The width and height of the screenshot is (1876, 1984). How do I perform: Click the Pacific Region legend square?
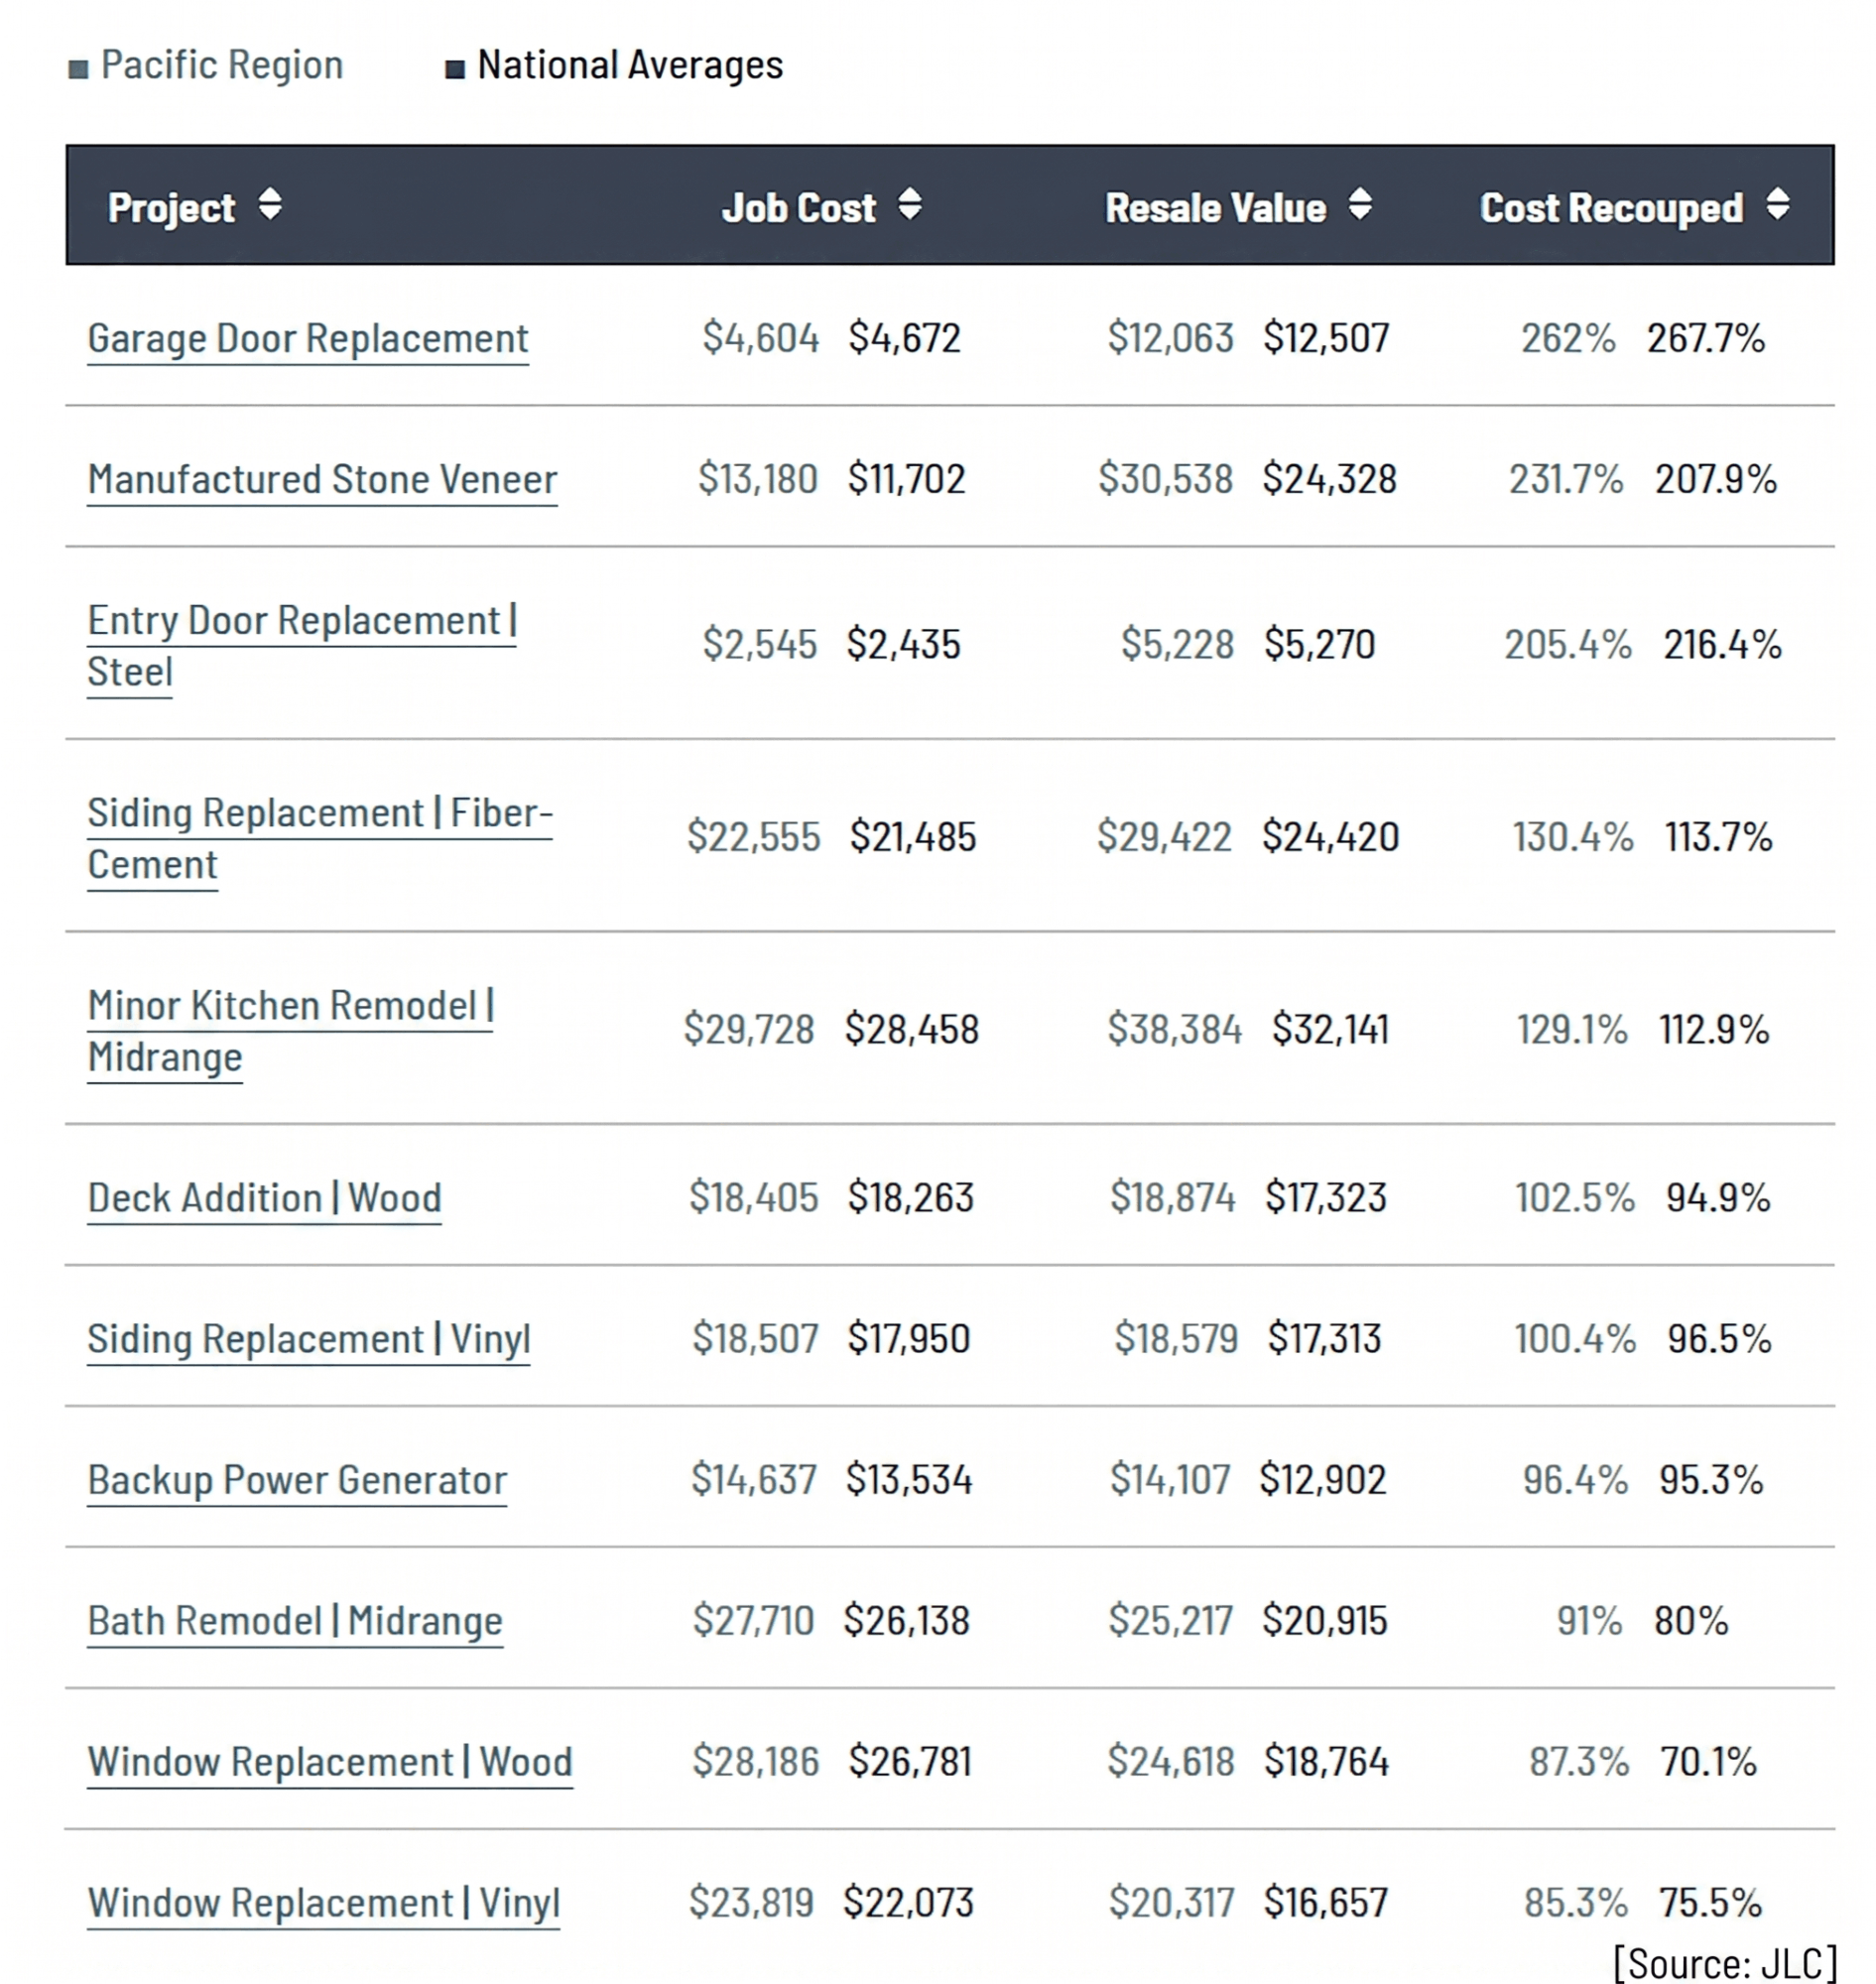pyautogui.click(x=78, y=68)
